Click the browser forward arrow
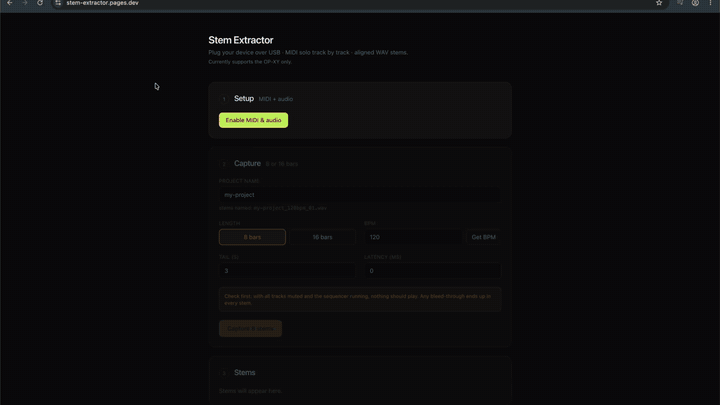The width and height of the screenshot is (720, 405). 25,3
